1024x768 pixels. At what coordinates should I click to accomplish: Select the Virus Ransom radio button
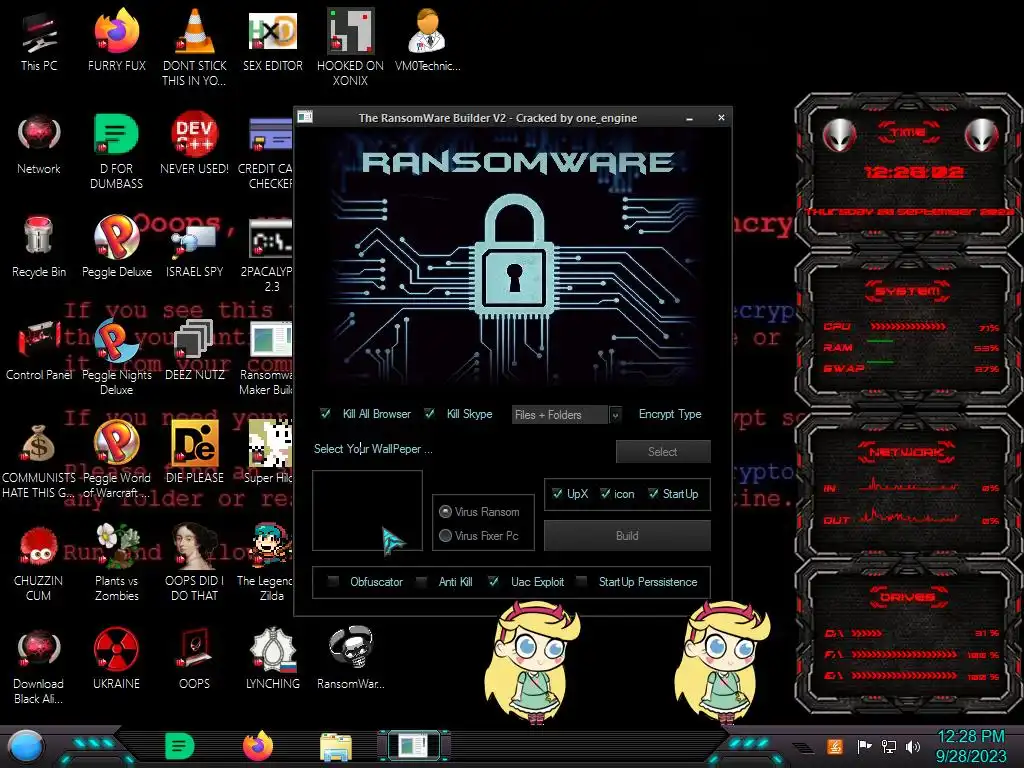coord(445,511)
